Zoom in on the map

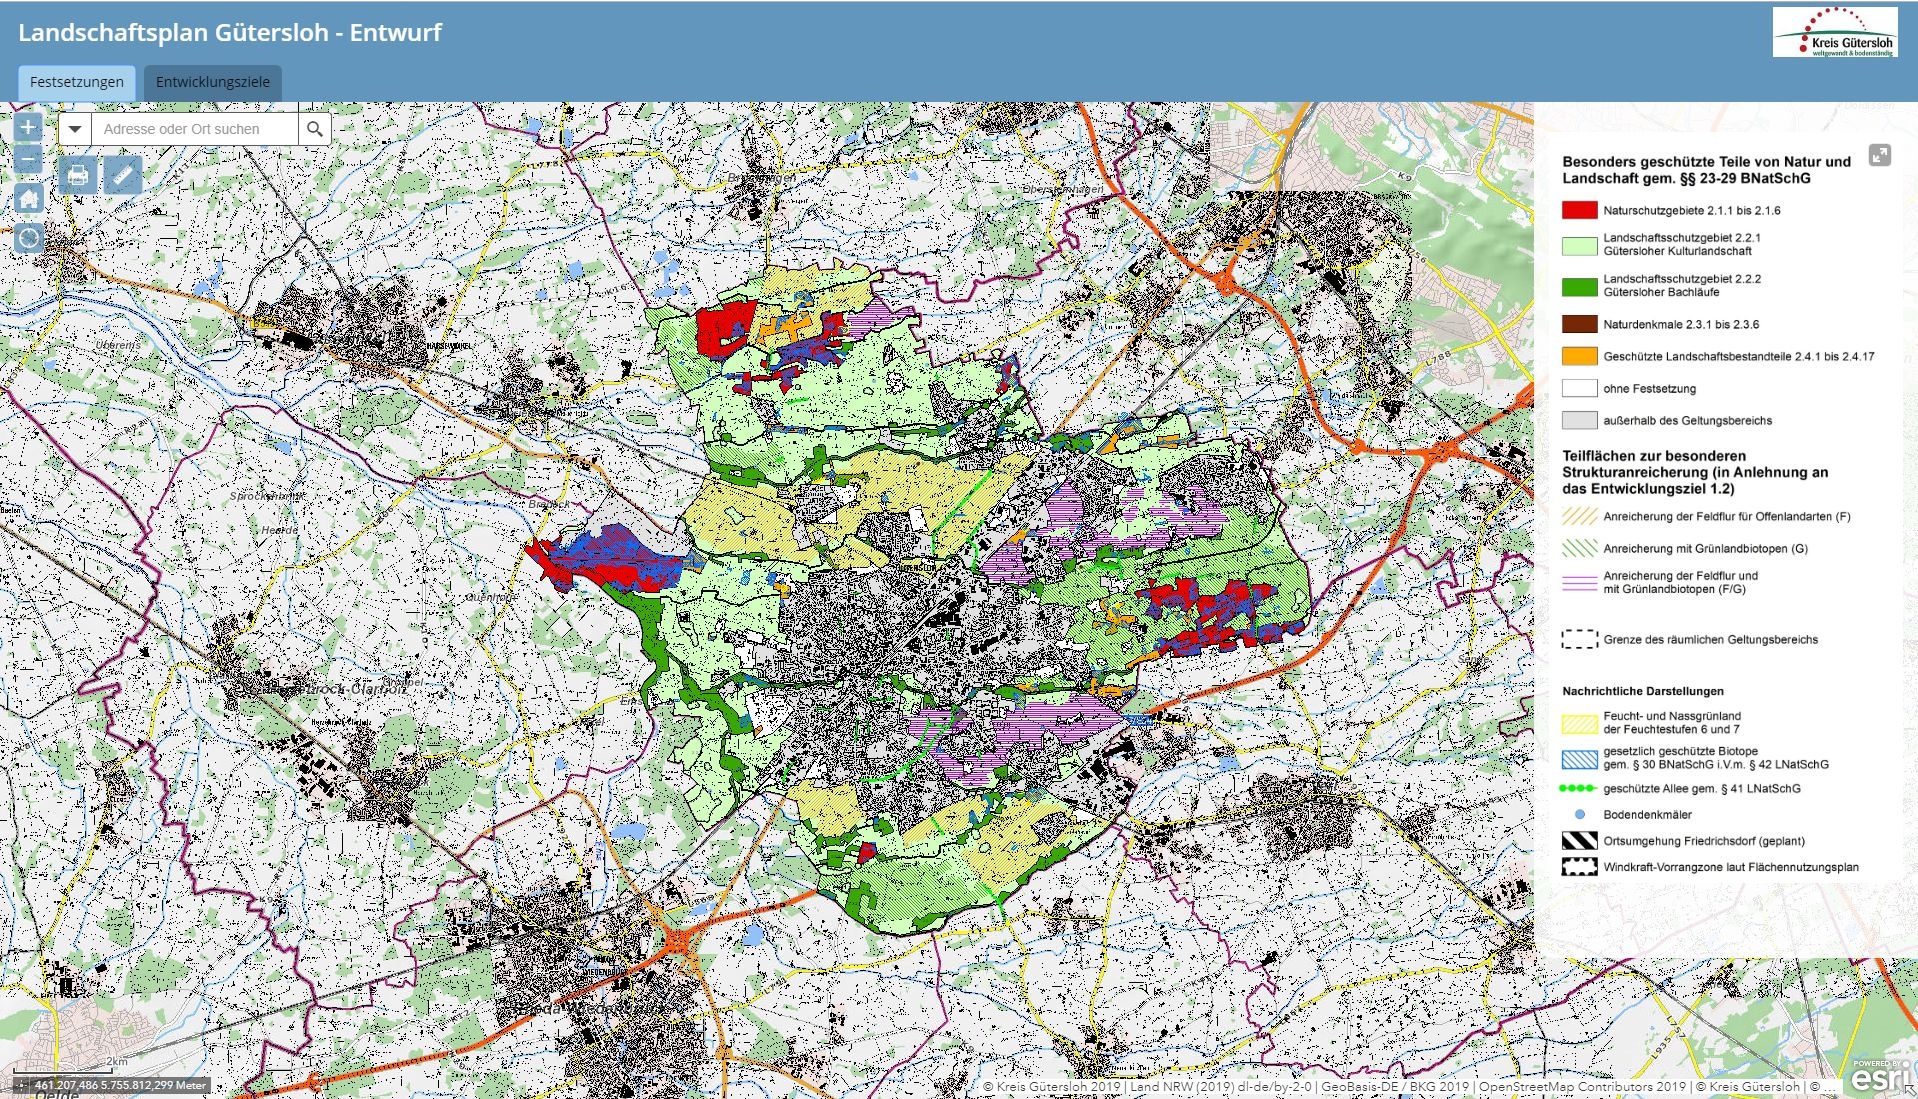coord(28,127)
